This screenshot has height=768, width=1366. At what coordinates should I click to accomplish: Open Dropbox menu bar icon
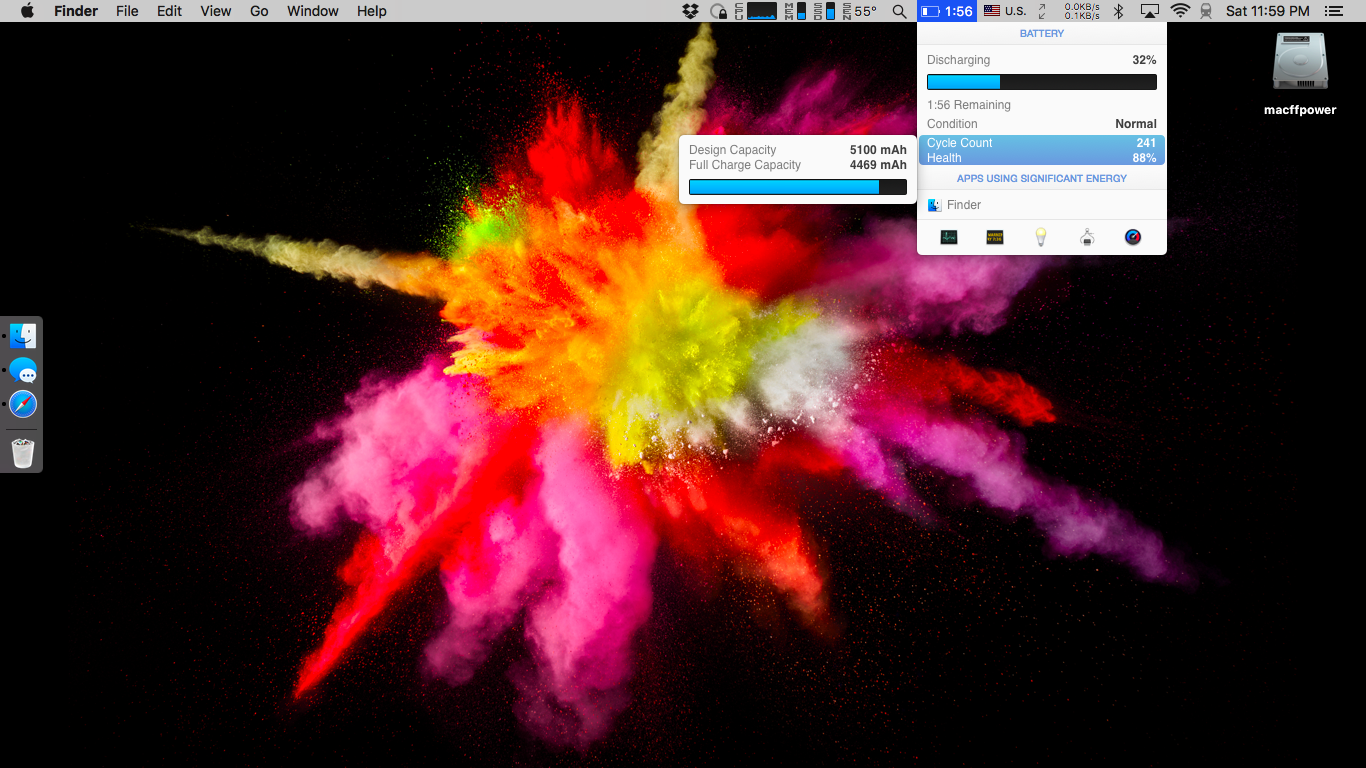pos(690,11)
